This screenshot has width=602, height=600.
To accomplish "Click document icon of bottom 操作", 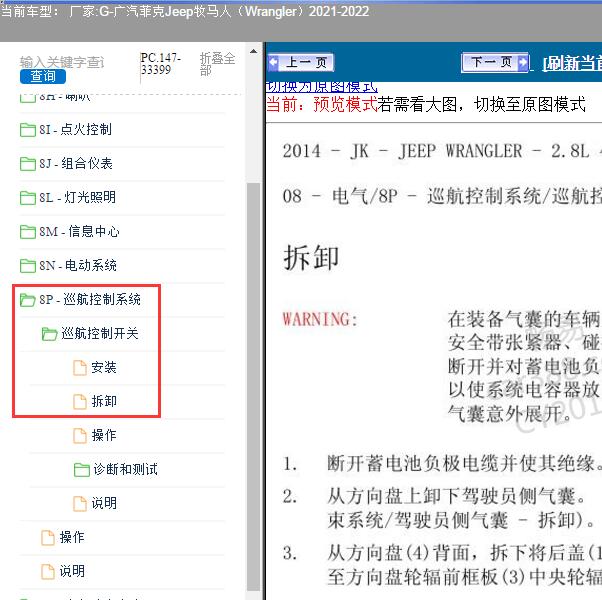I will click(48, 537).
